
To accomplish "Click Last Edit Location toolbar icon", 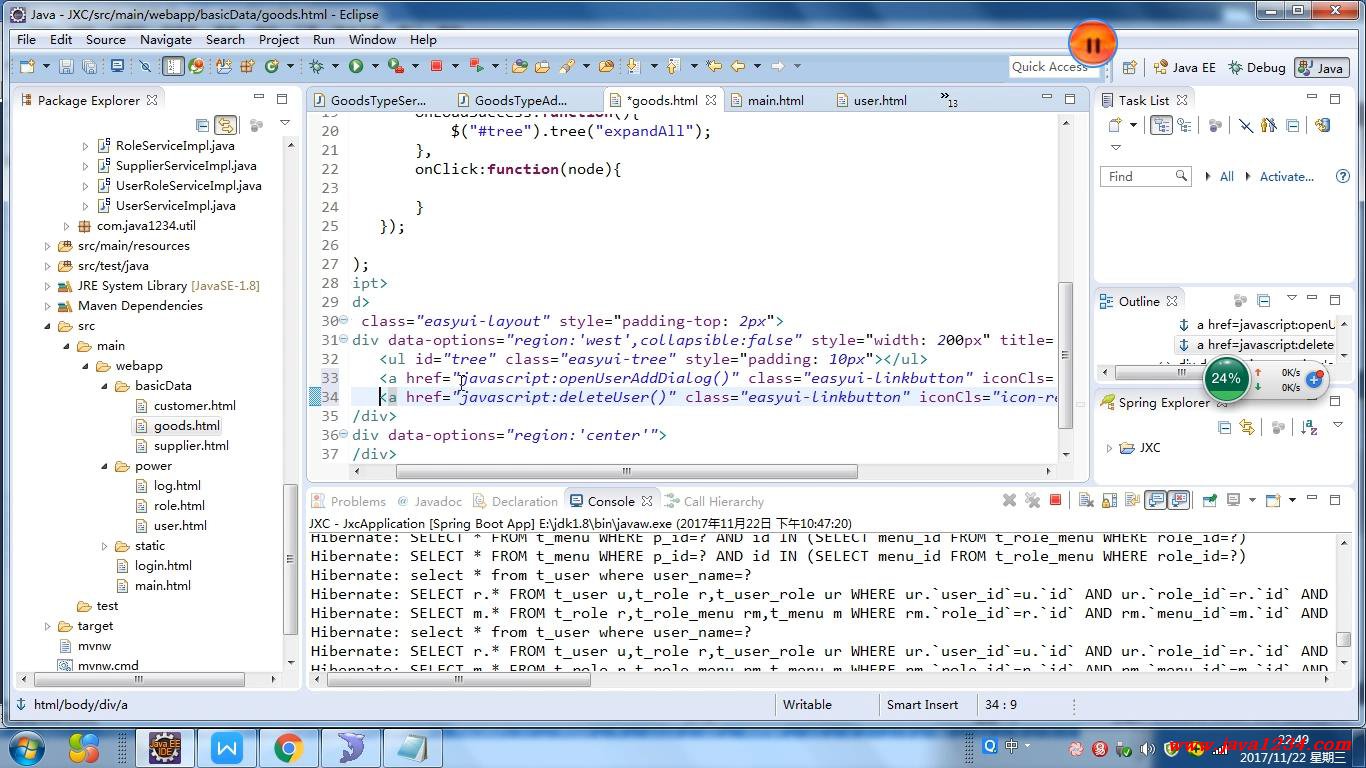I will click(x=714, y=67).
